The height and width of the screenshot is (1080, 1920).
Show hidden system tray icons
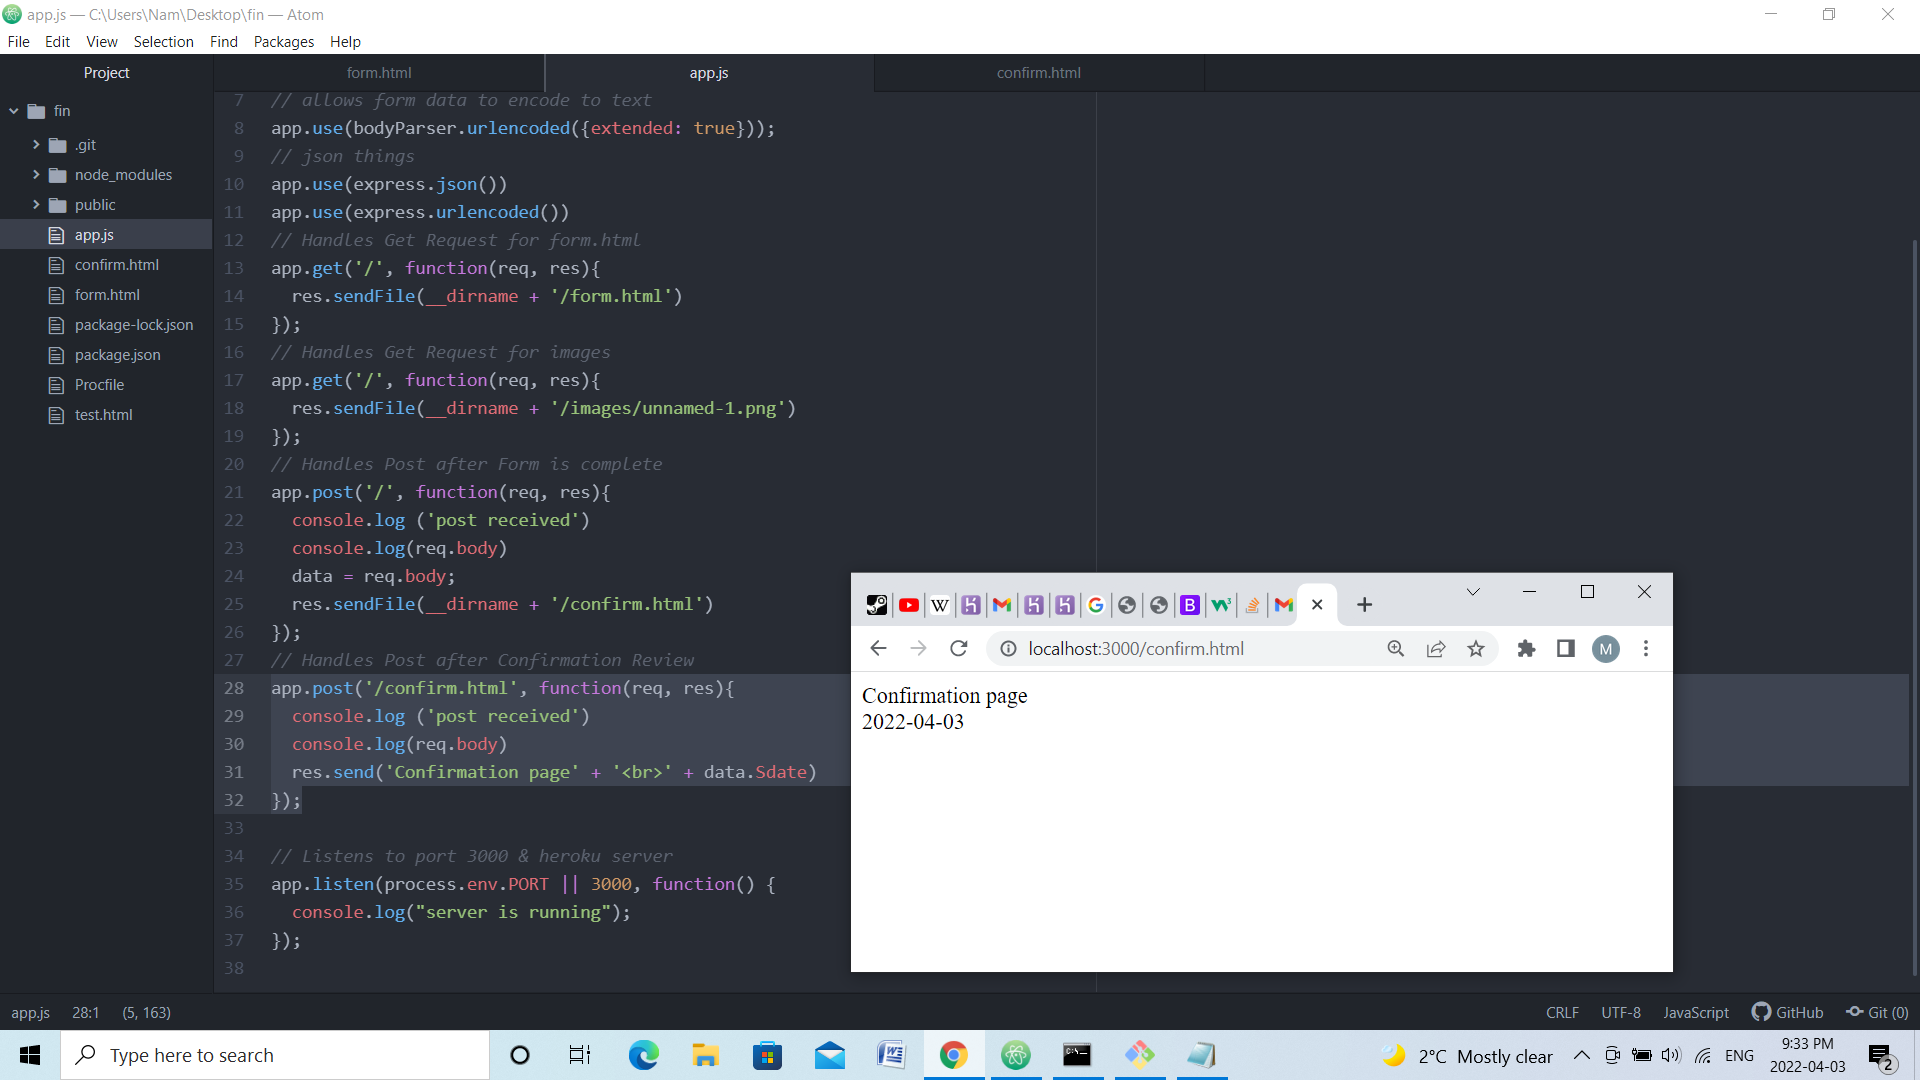point(1582,1055)
